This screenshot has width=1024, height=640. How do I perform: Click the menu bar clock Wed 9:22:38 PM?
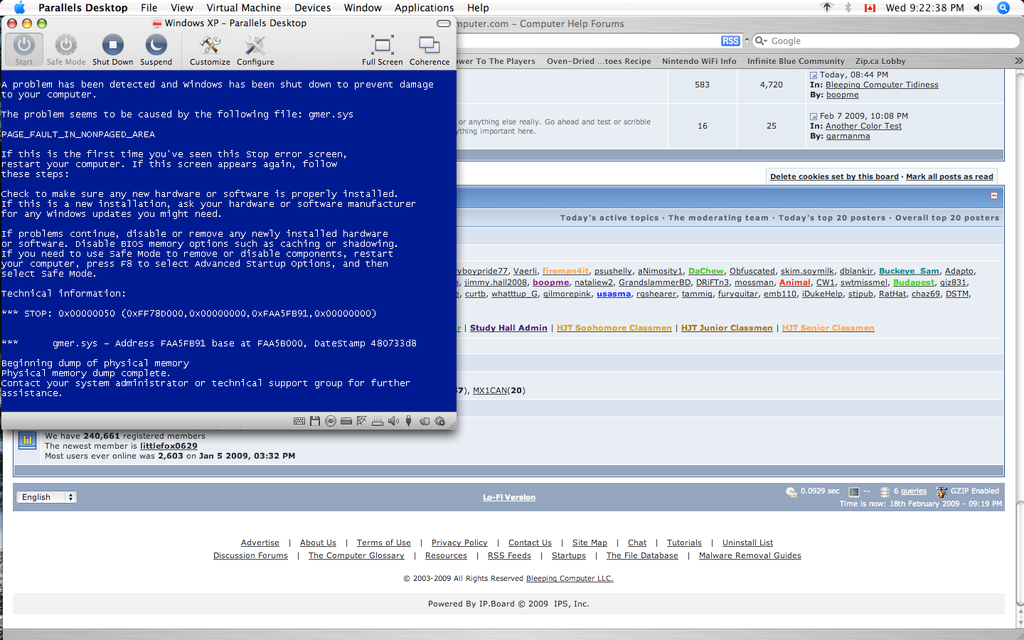(925, 8)
